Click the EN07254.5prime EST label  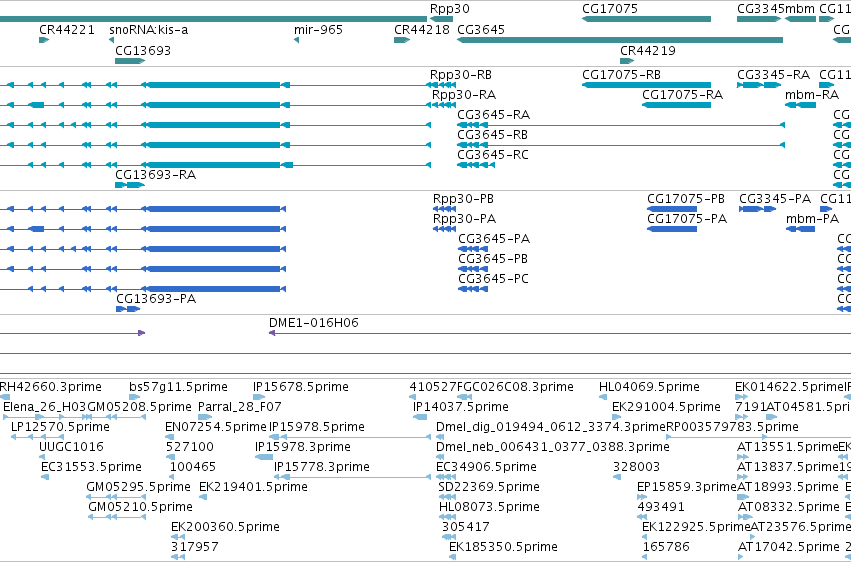216,427
